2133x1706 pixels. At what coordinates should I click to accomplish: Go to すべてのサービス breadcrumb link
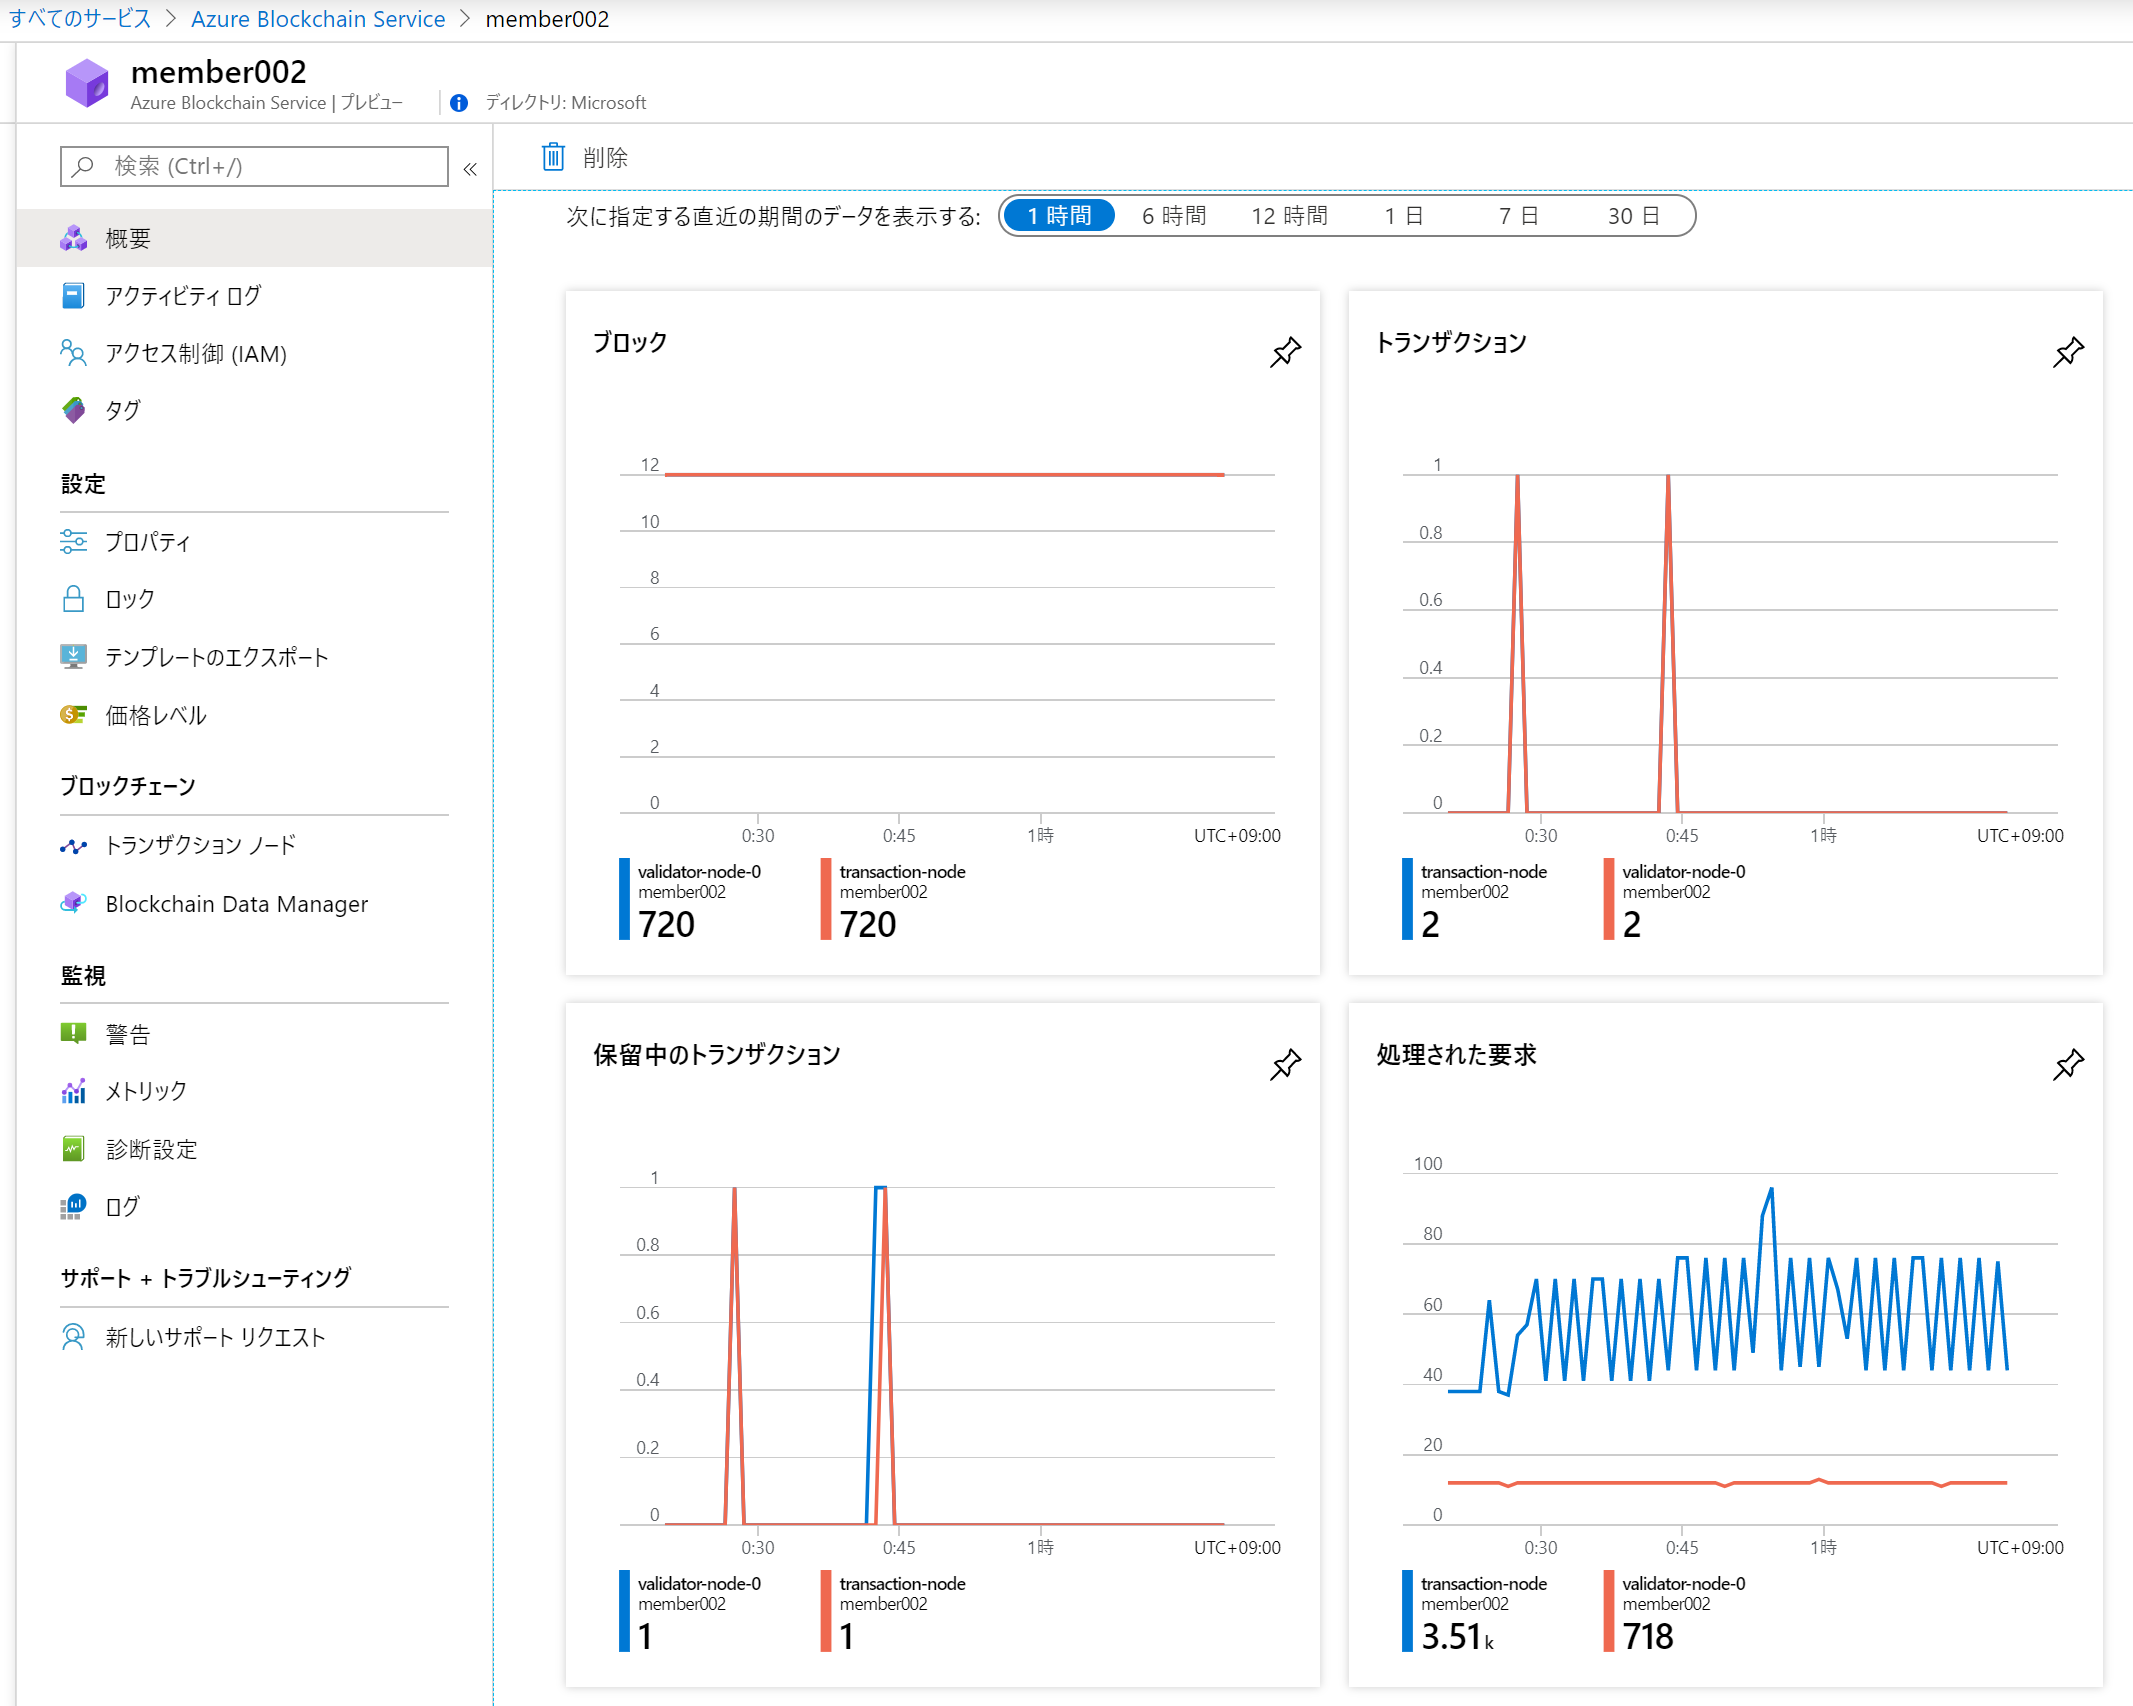point(80,19)
